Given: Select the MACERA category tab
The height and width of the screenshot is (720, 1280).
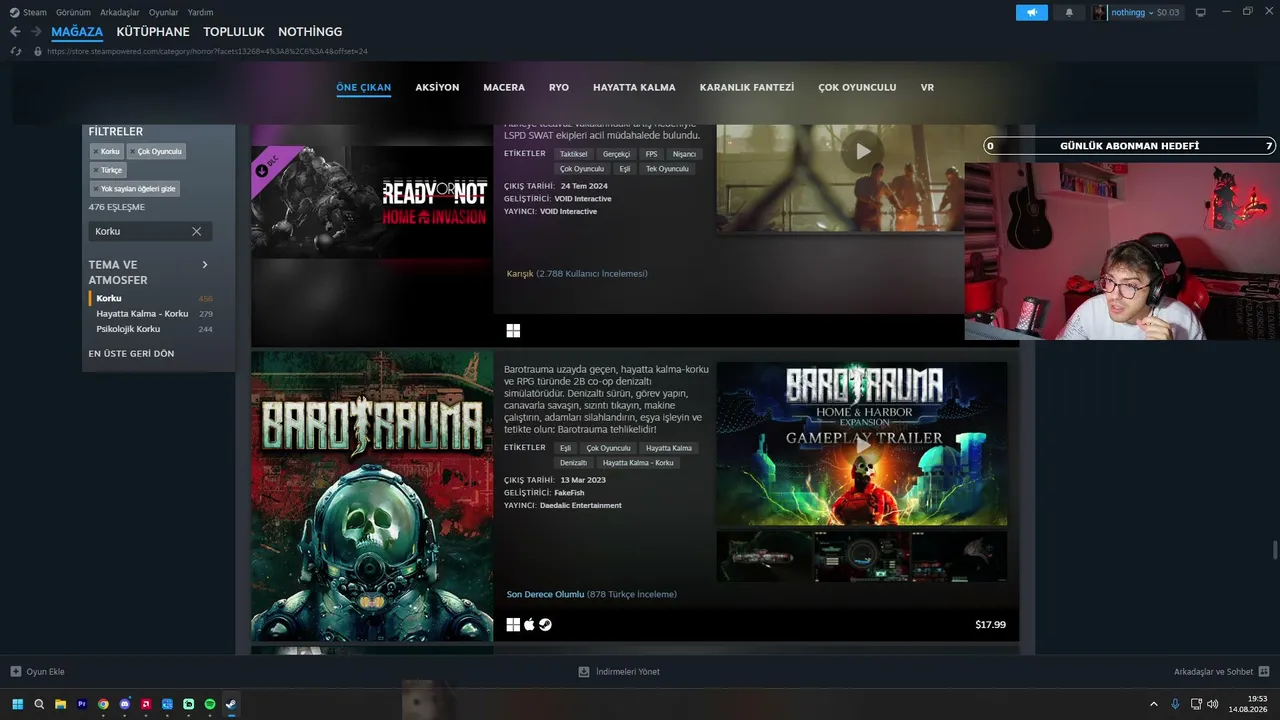Looking at the screenshot, I should (x=504, y=87).
